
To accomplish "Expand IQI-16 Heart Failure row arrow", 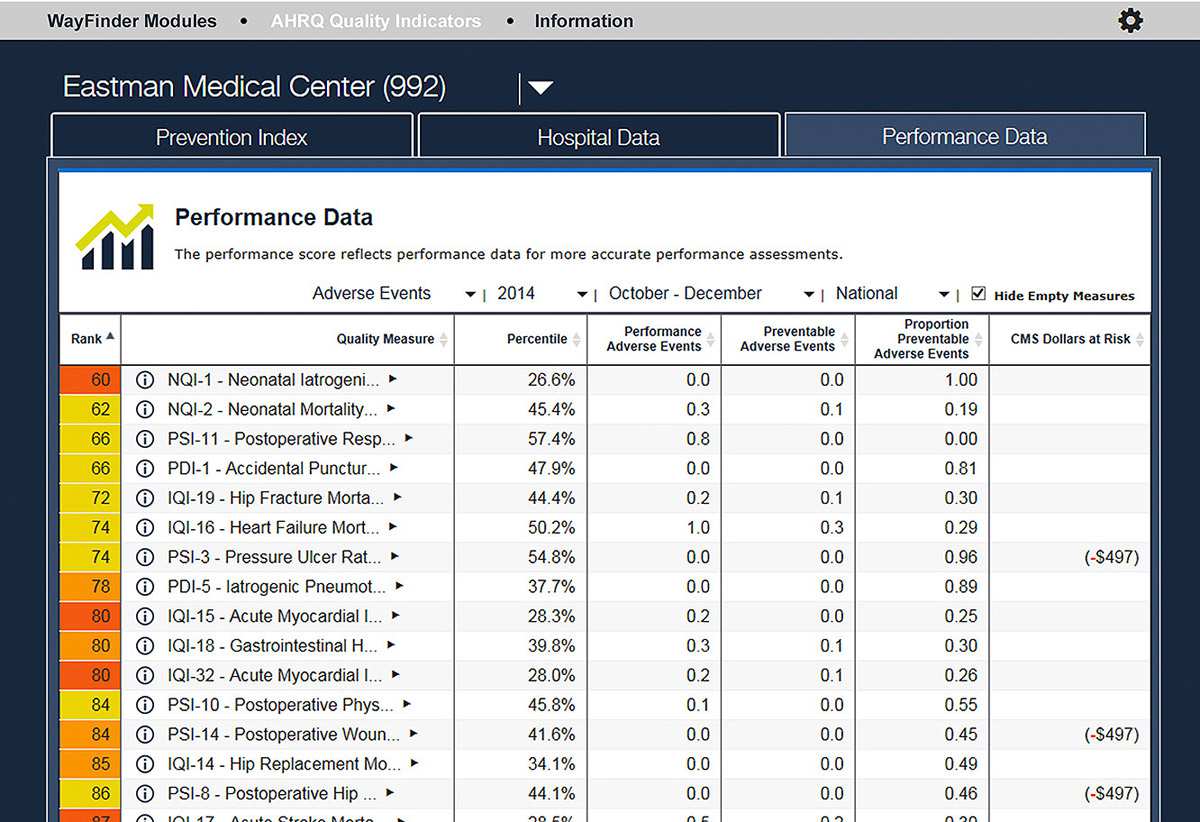I will [393, 527].
